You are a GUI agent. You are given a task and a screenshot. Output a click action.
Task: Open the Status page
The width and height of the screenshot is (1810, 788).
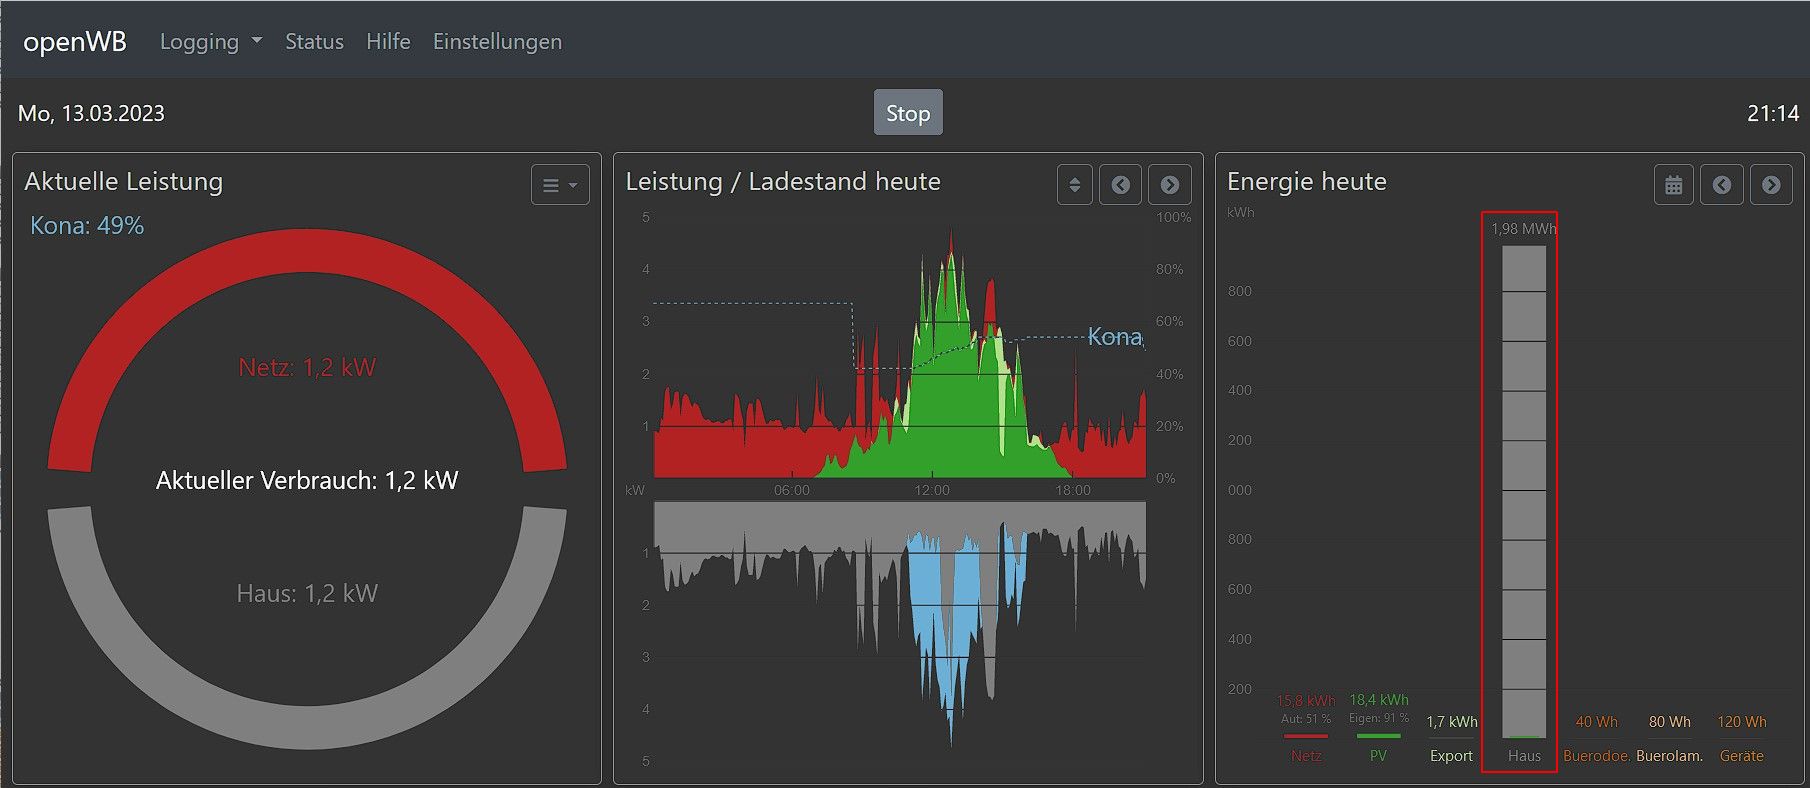(x=314, y=41)
